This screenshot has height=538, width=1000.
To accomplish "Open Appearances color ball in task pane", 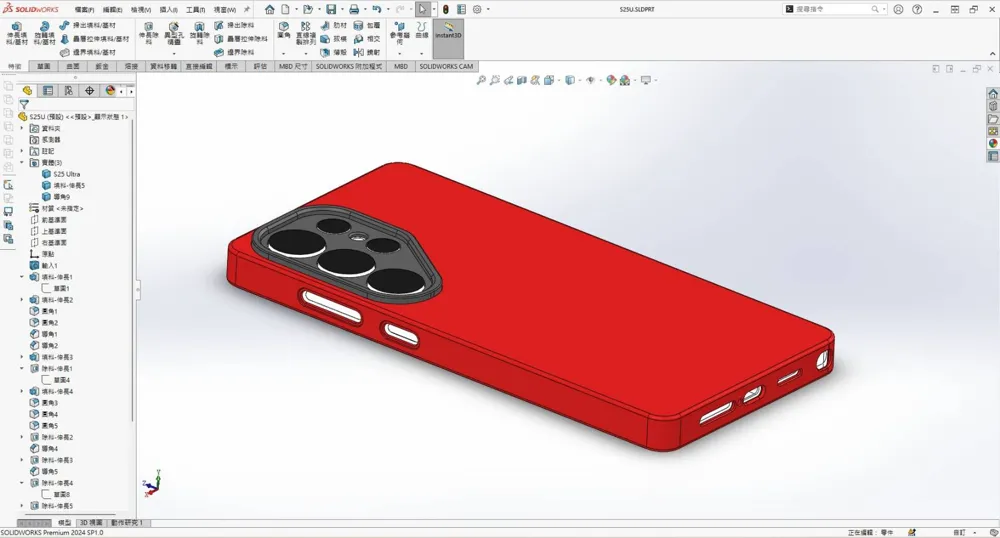I will click(993, 143).
